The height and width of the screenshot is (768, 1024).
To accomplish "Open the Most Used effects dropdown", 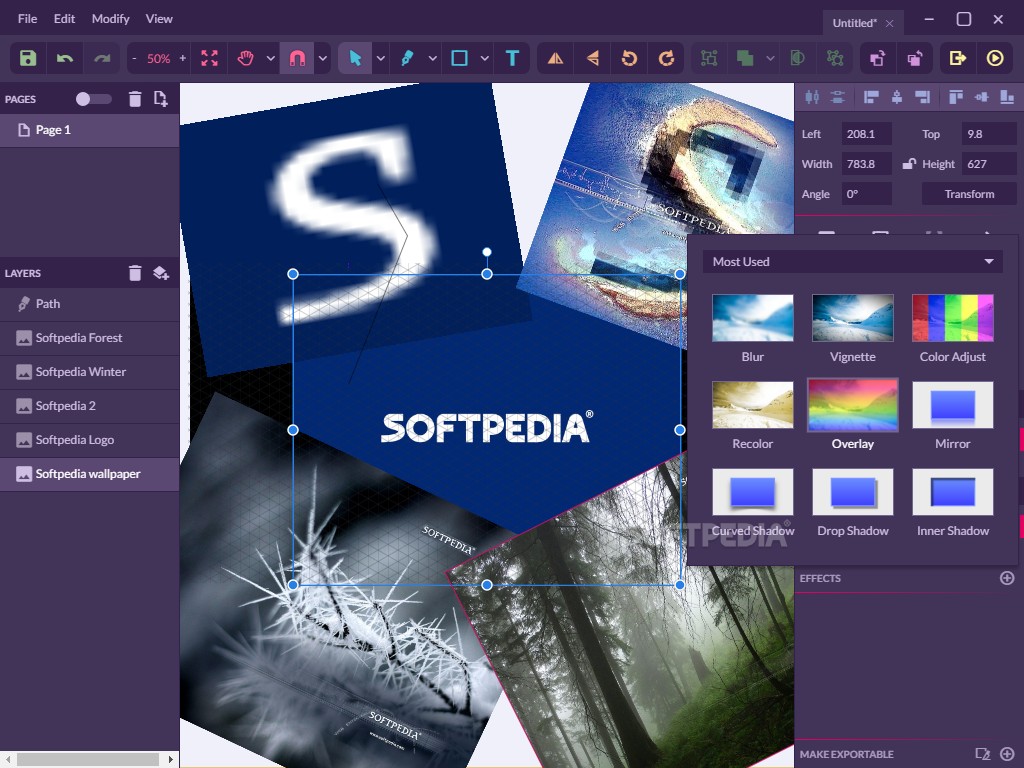I will coord(852,261).
